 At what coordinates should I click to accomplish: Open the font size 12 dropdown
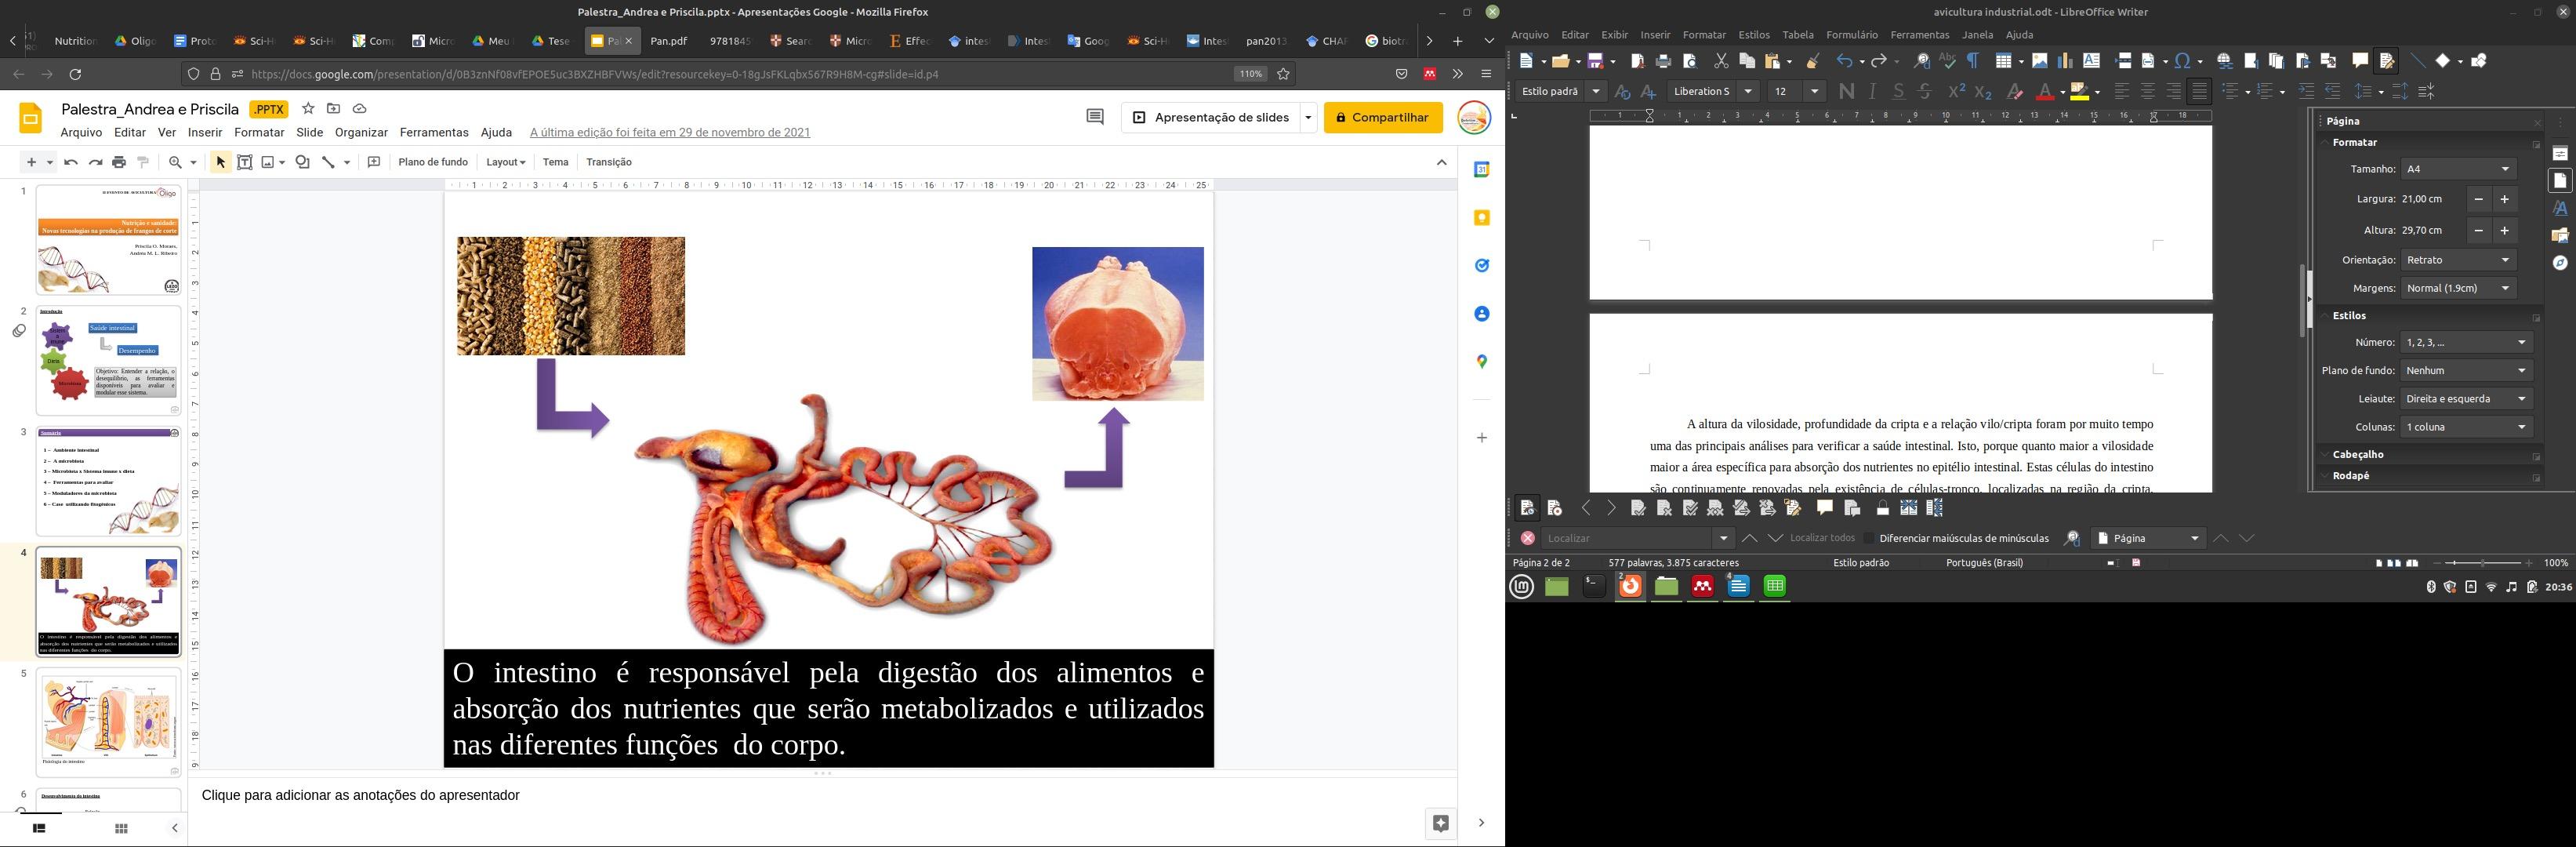(x=1814, y=92)
